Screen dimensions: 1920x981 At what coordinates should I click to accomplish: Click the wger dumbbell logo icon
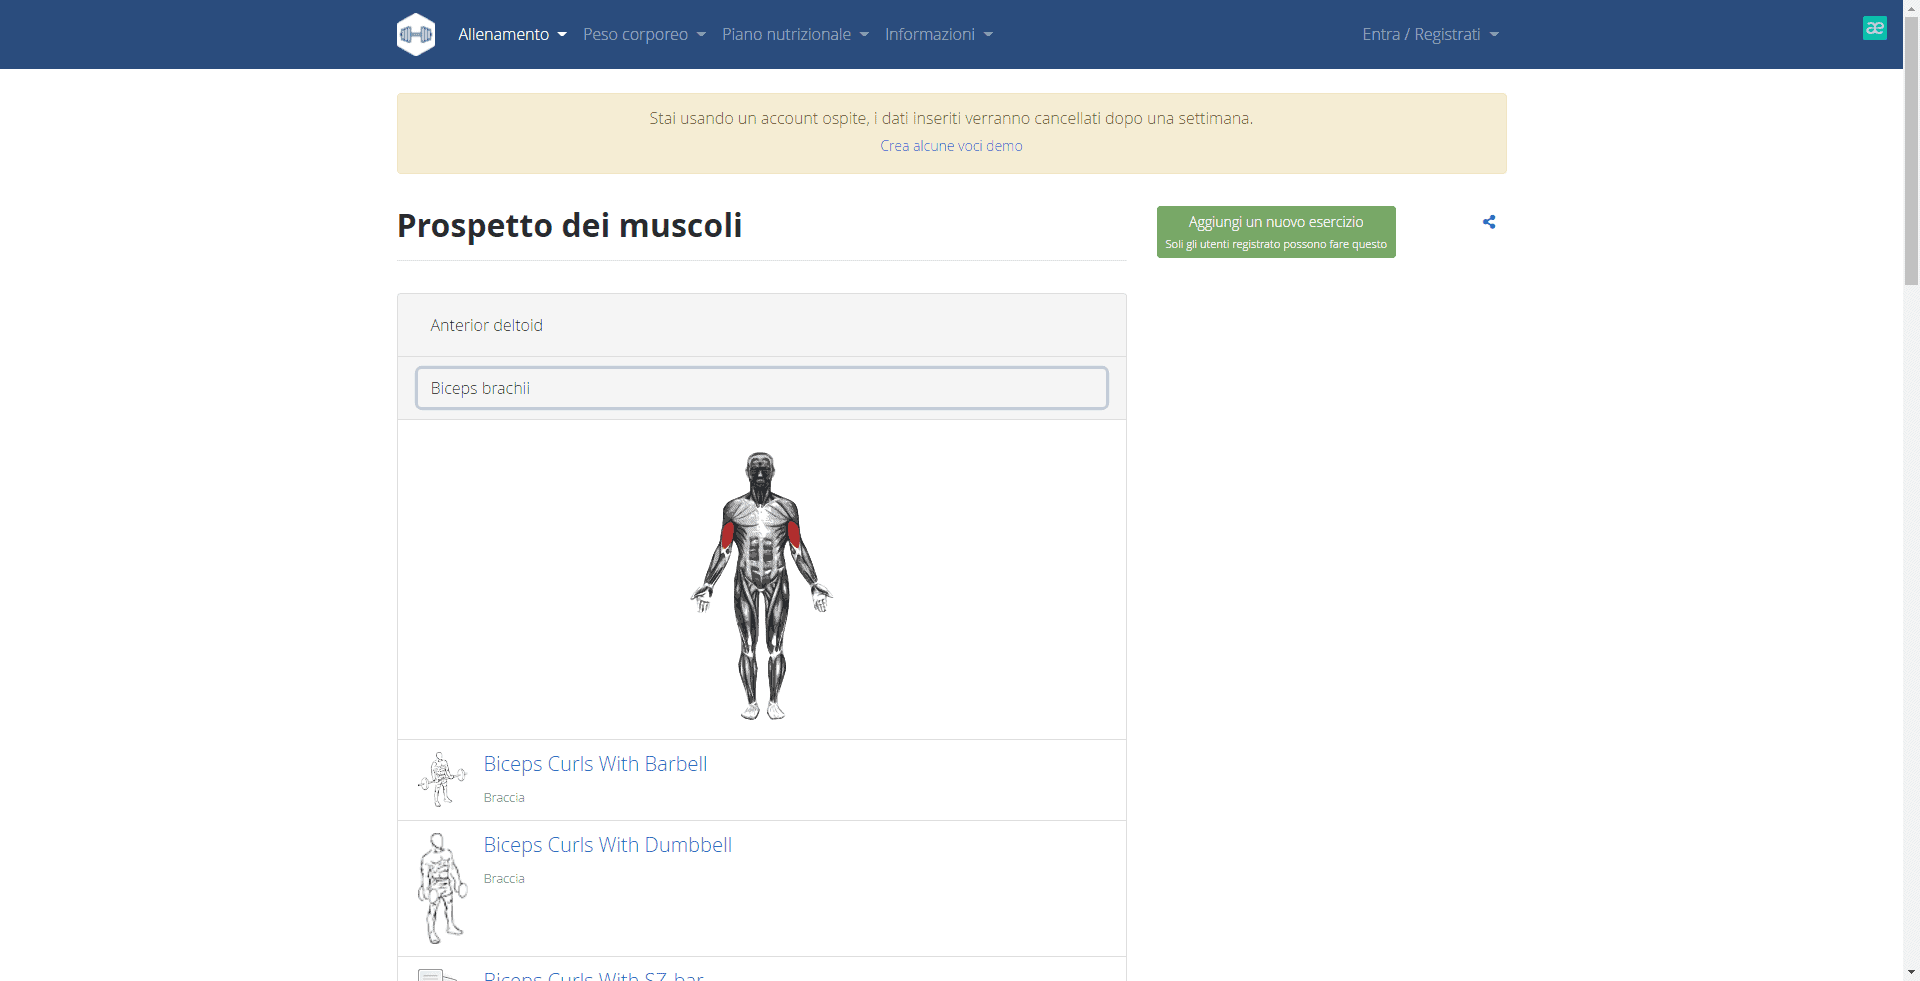coord(416,34)
